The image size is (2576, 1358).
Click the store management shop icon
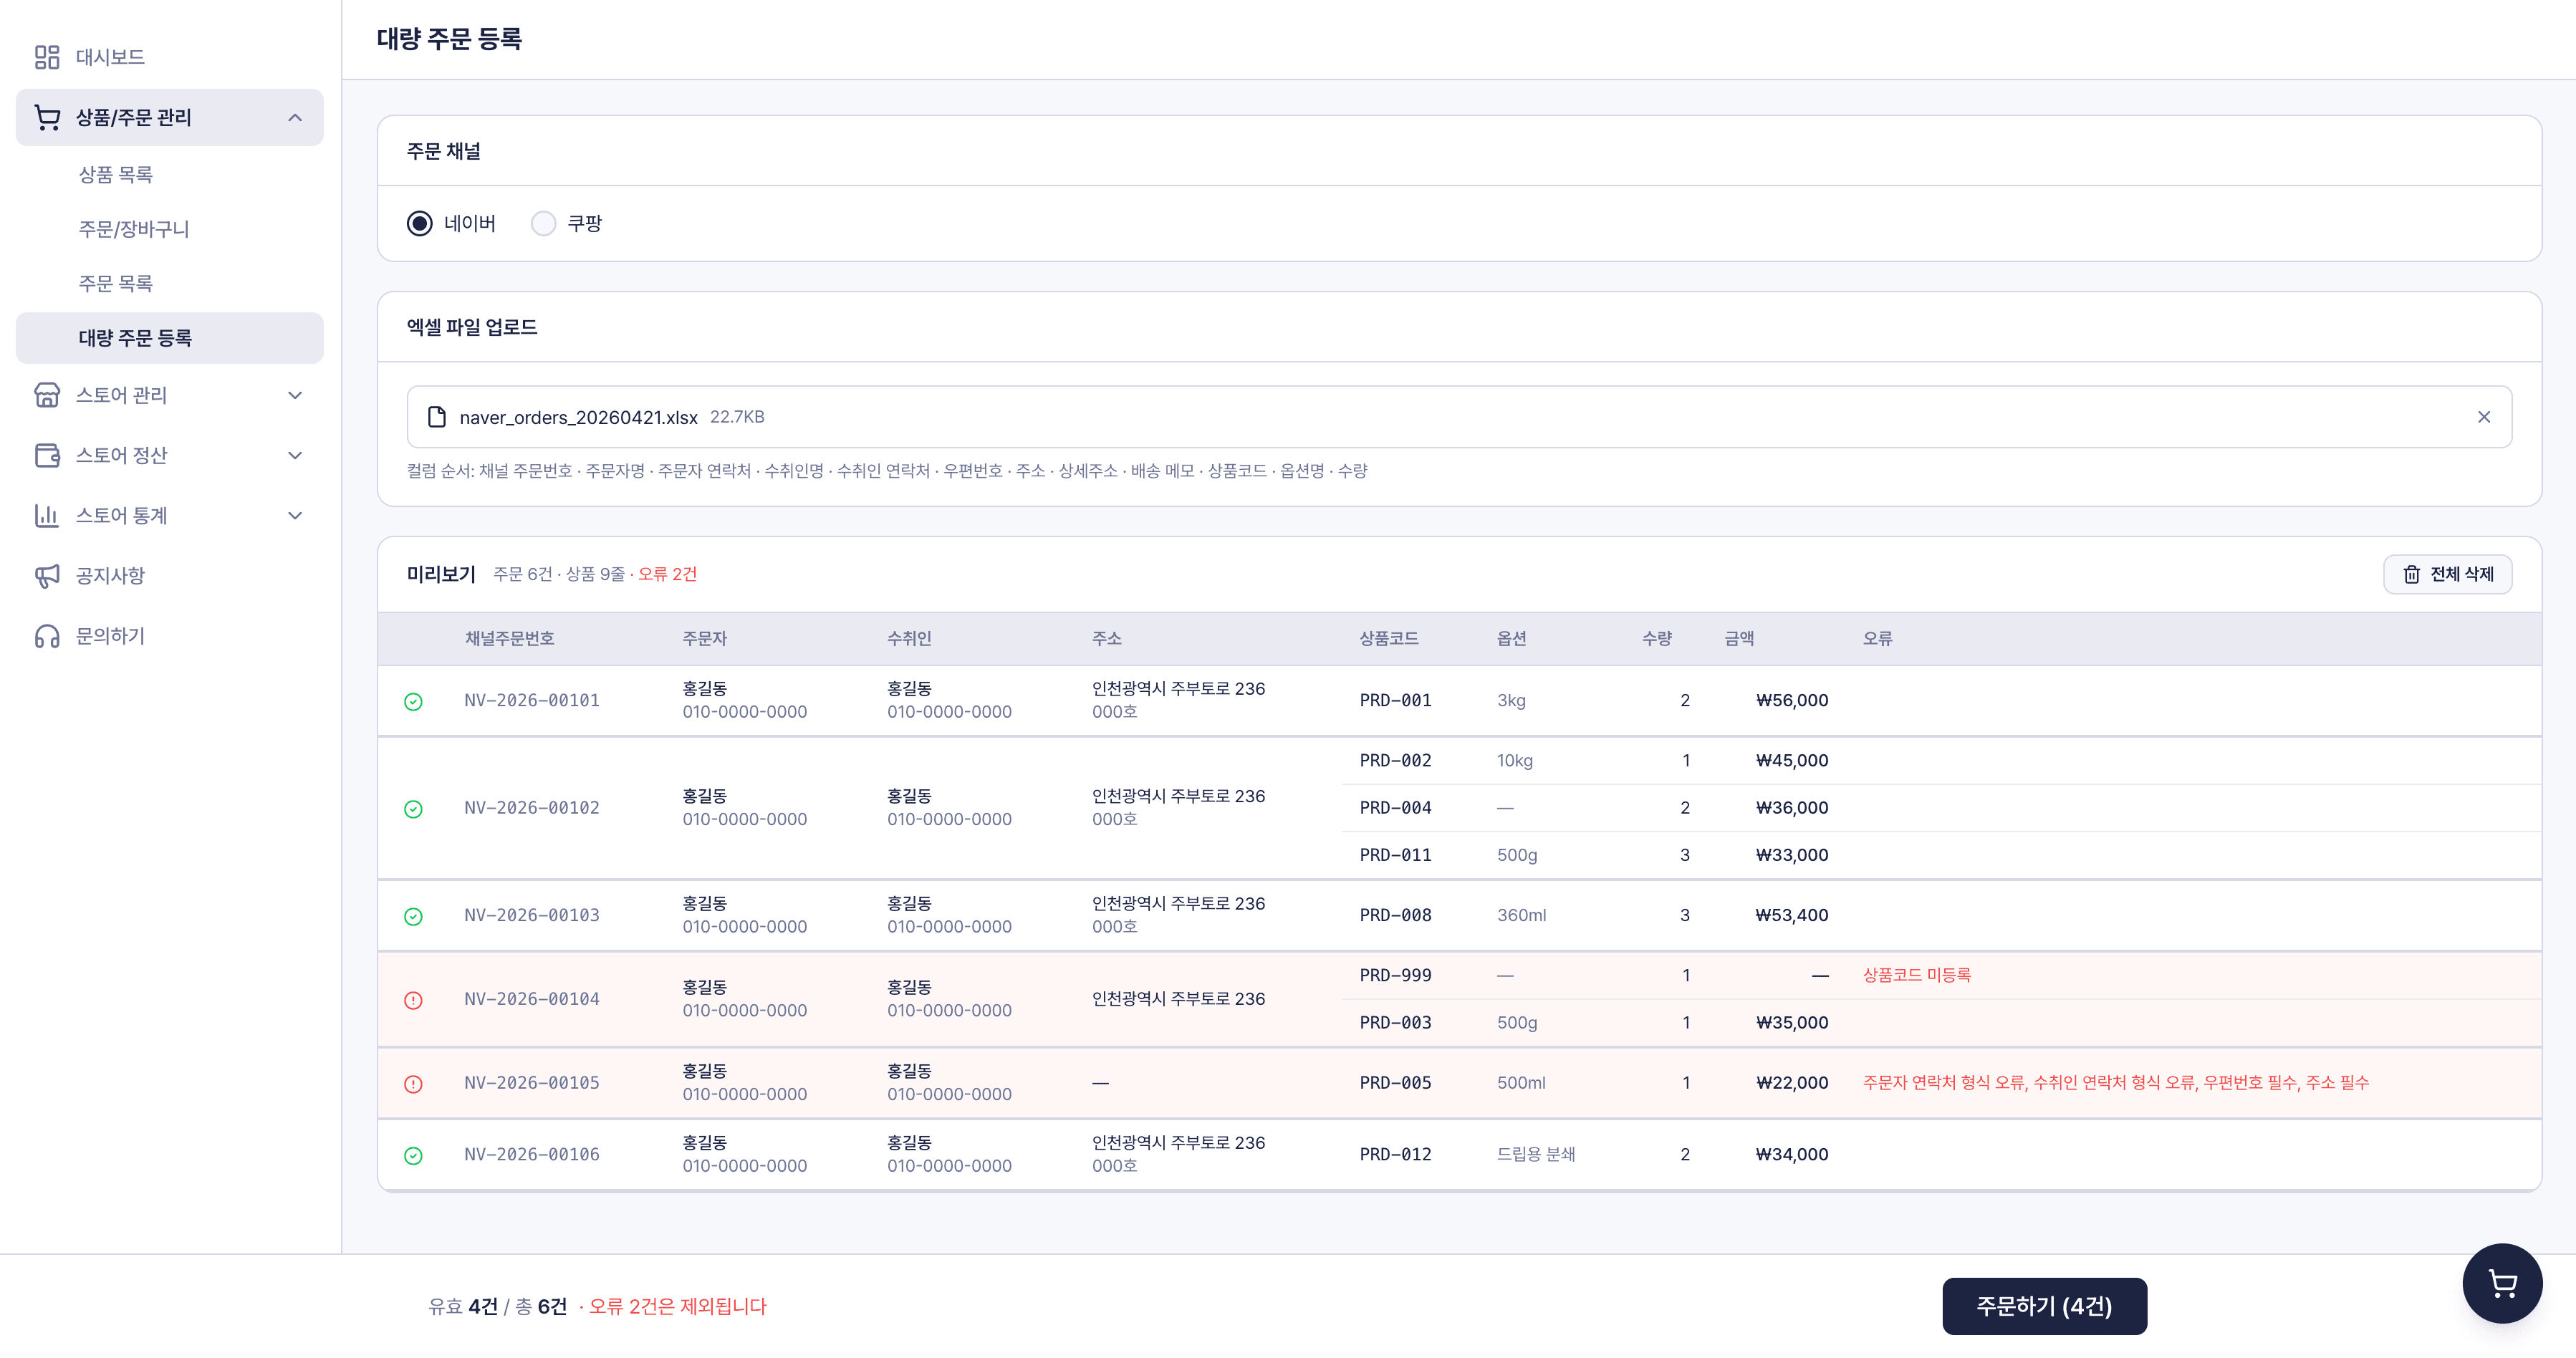[47, 395]
